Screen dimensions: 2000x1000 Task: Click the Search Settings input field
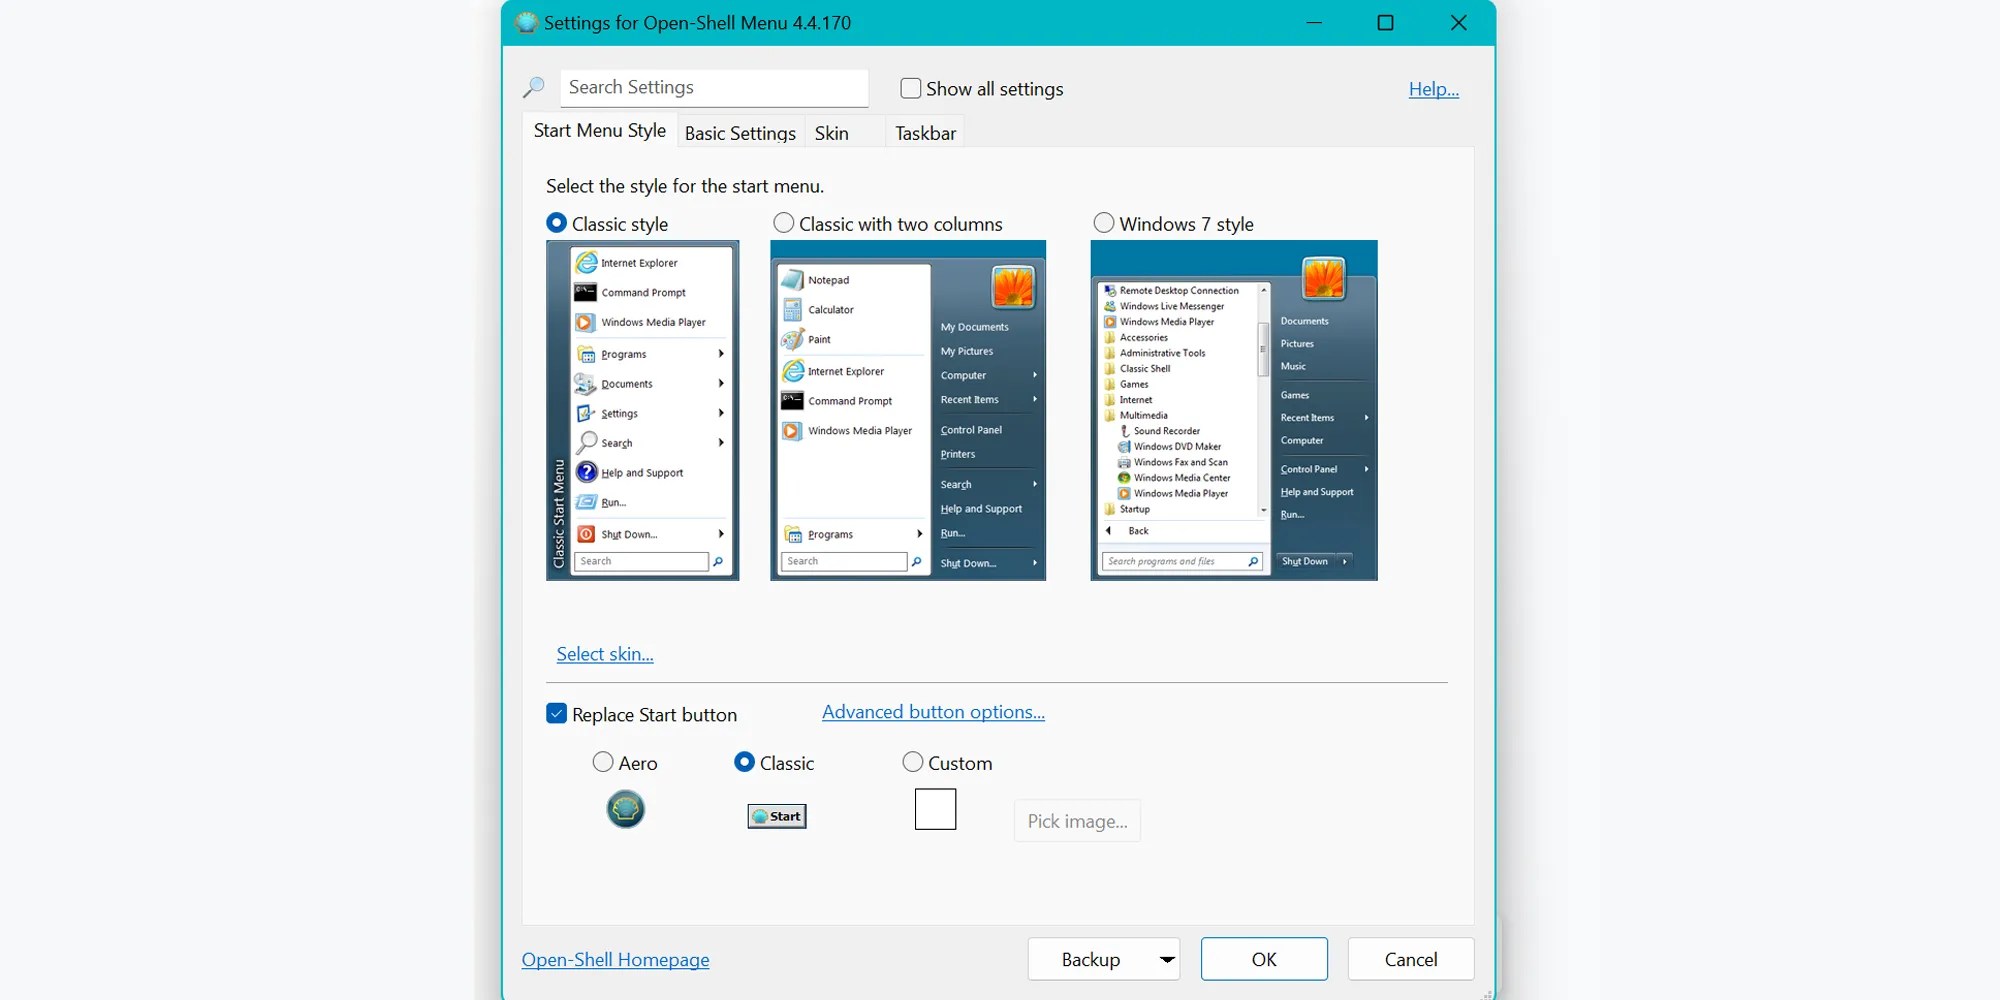(713, 87)
